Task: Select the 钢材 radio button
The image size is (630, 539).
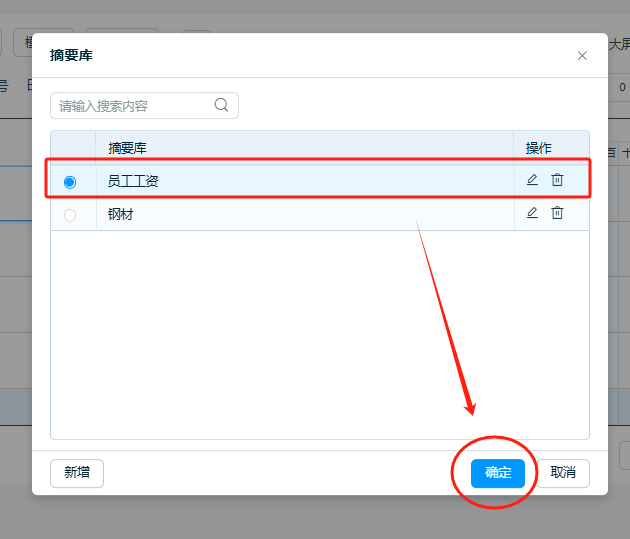Action: tap(70, 215)
